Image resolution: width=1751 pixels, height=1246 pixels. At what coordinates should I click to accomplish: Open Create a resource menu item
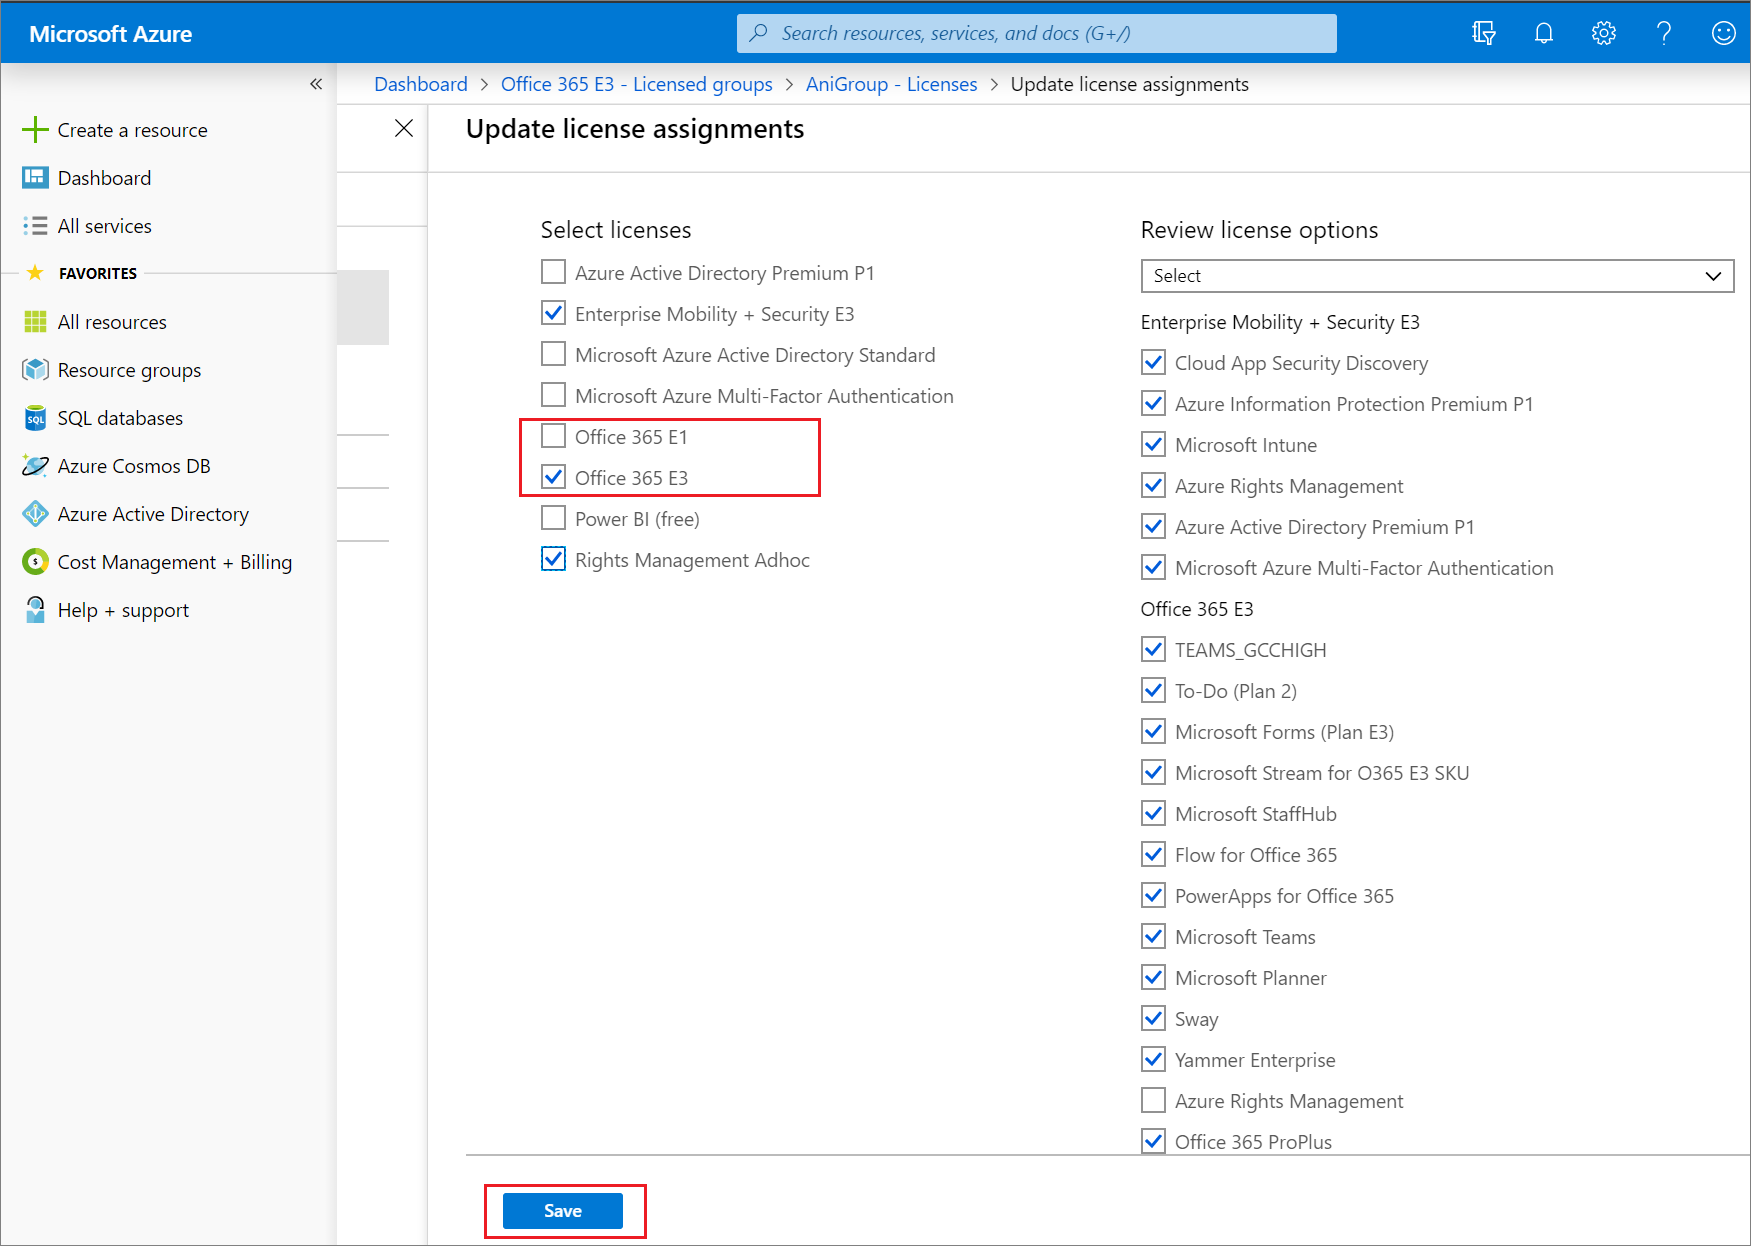pos(133,130)
